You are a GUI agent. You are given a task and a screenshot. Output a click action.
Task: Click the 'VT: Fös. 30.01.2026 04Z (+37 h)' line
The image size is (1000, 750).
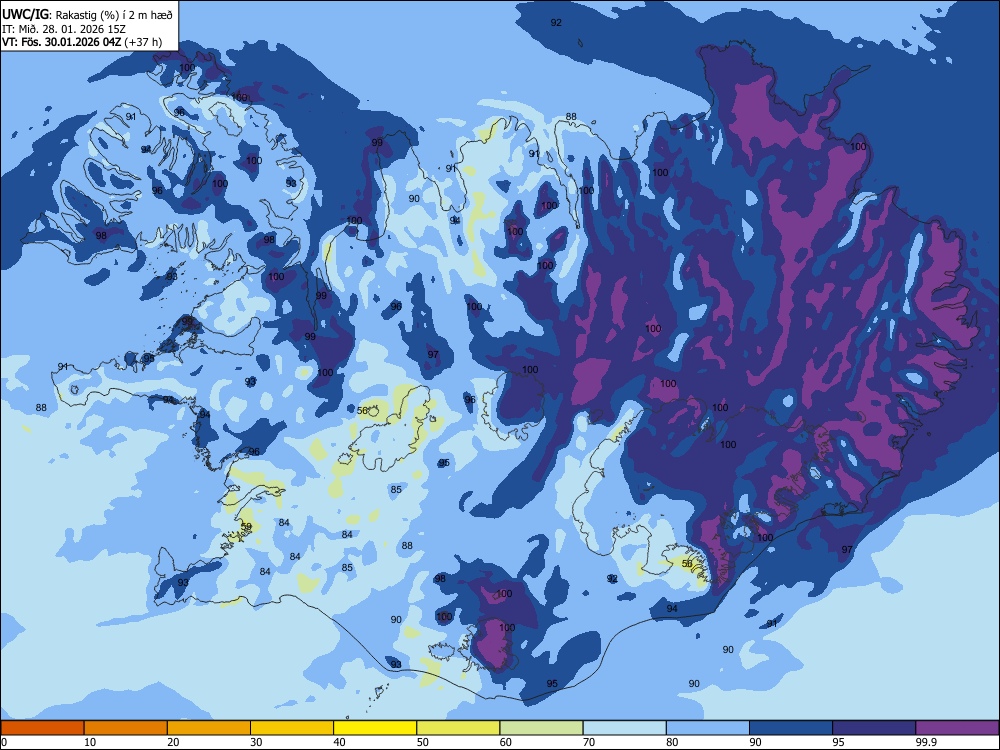click(x=82, y=42)
